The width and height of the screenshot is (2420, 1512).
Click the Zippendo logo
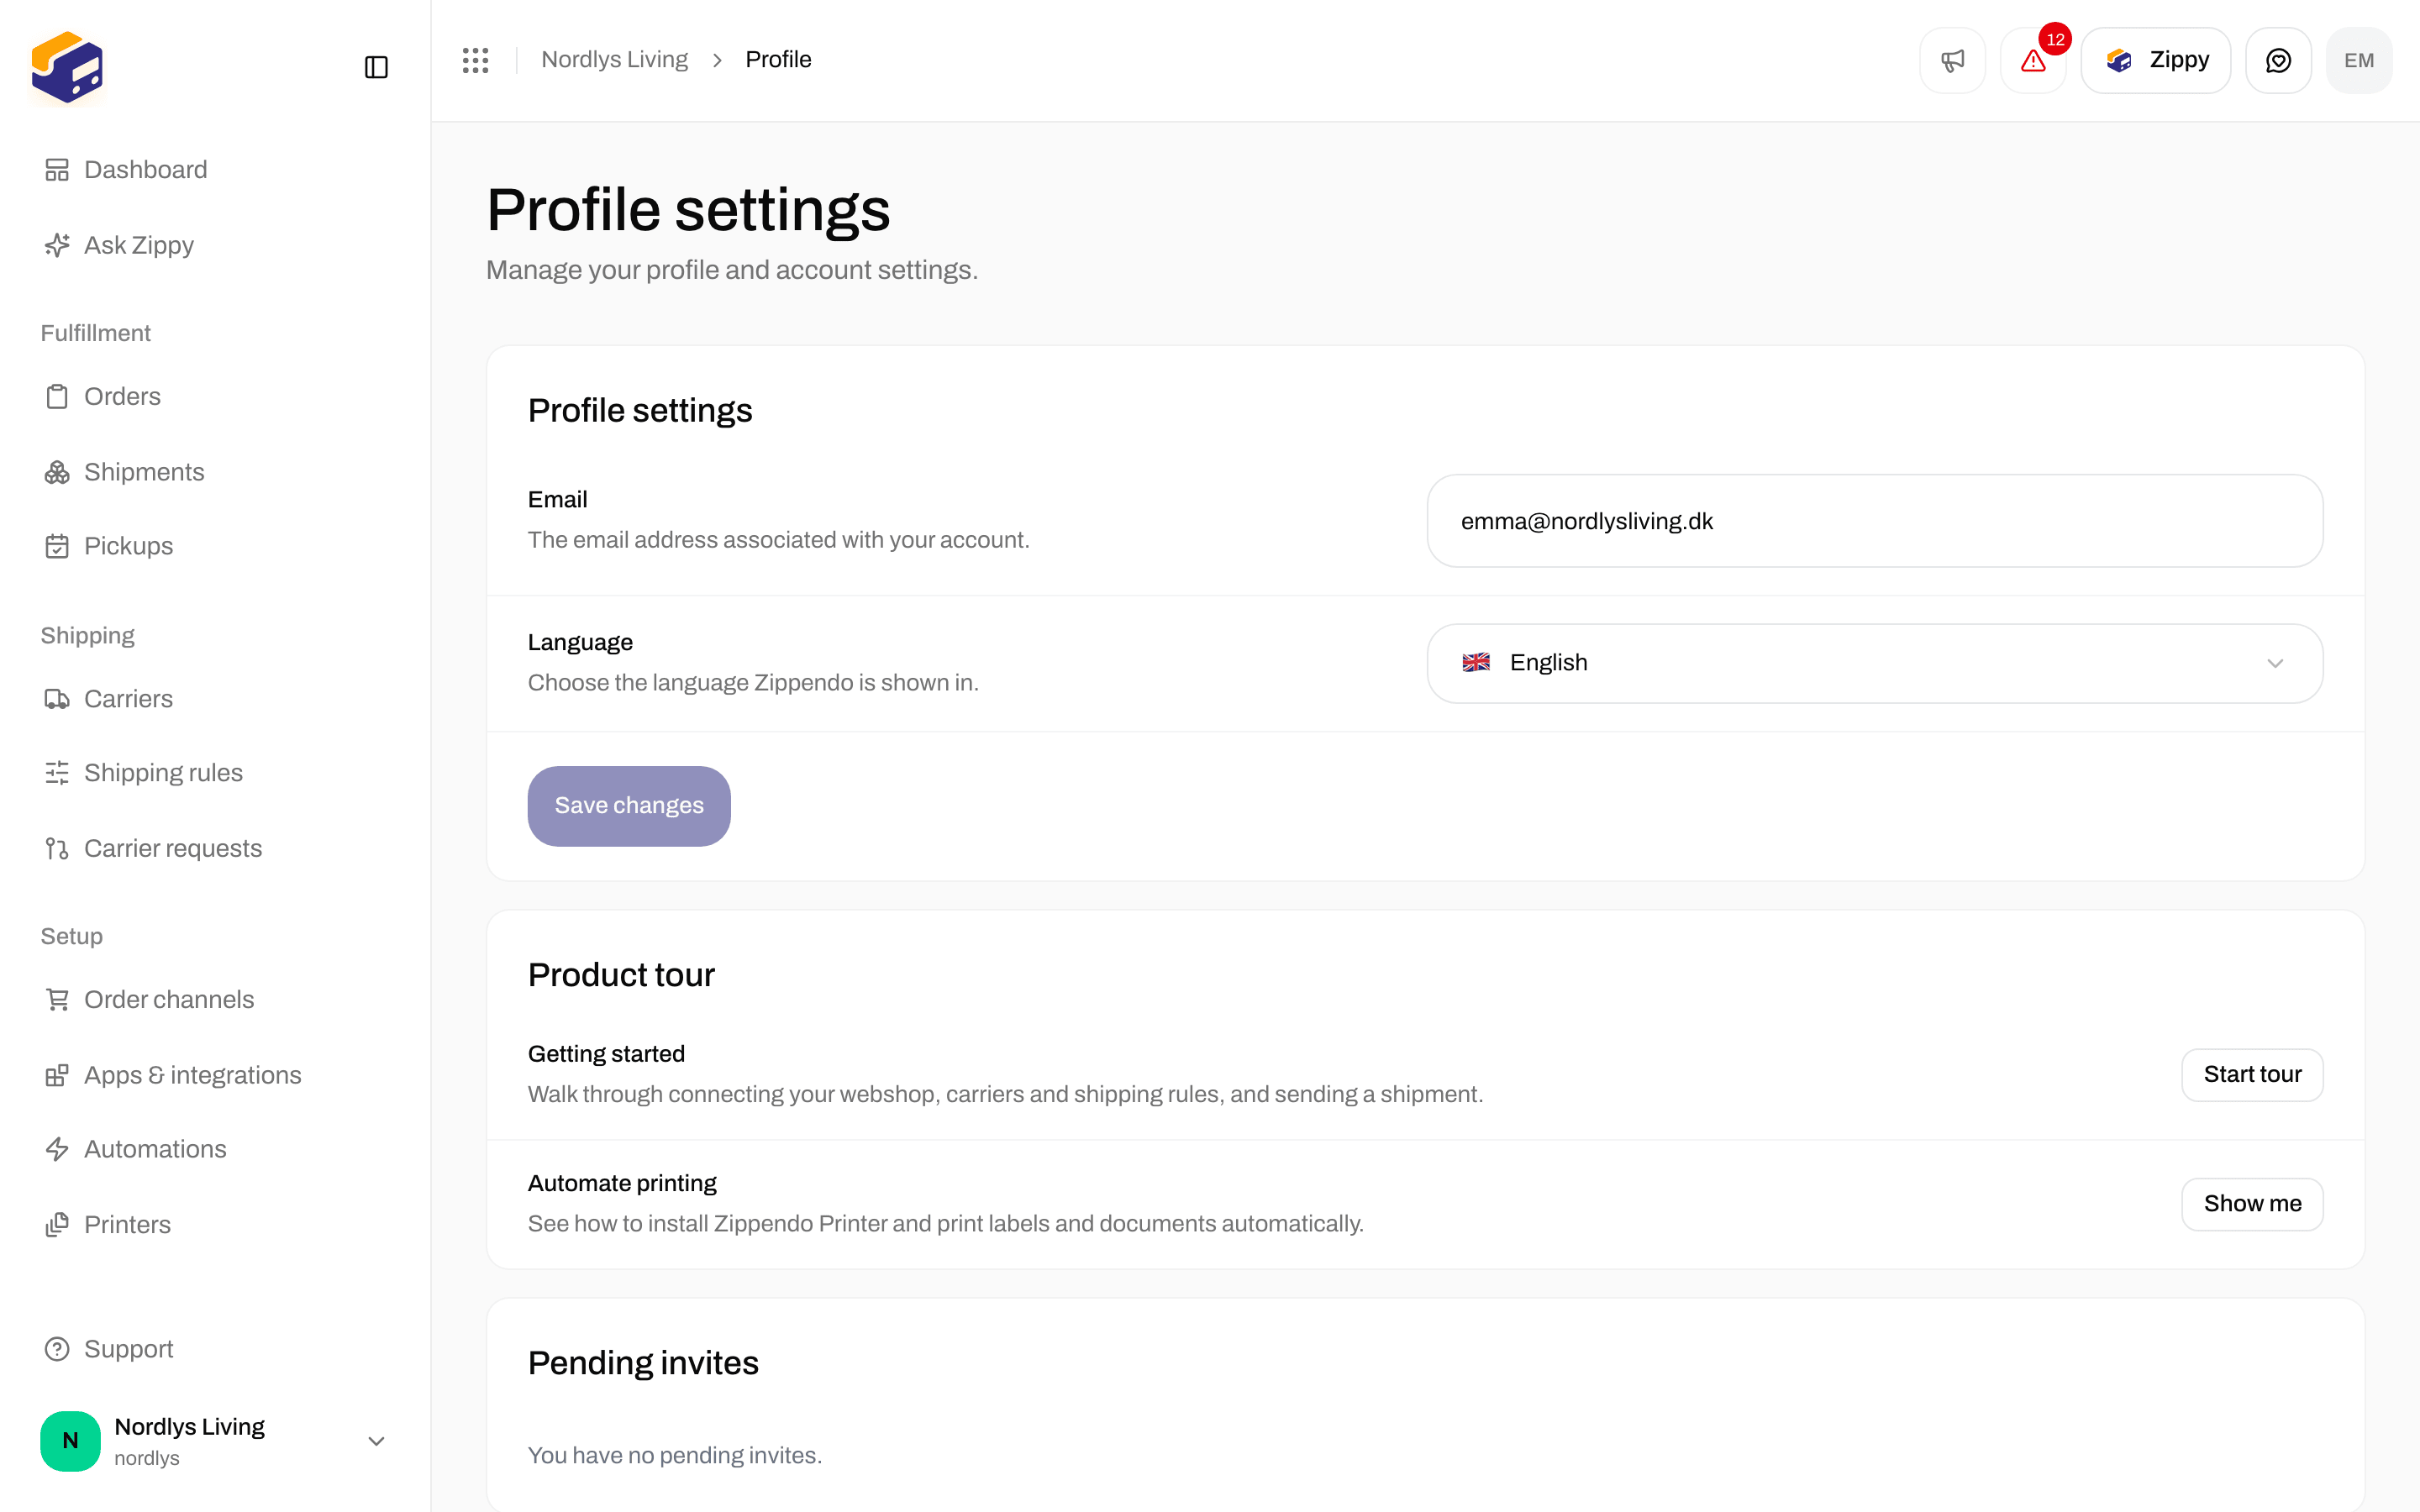tap(67, 67)
